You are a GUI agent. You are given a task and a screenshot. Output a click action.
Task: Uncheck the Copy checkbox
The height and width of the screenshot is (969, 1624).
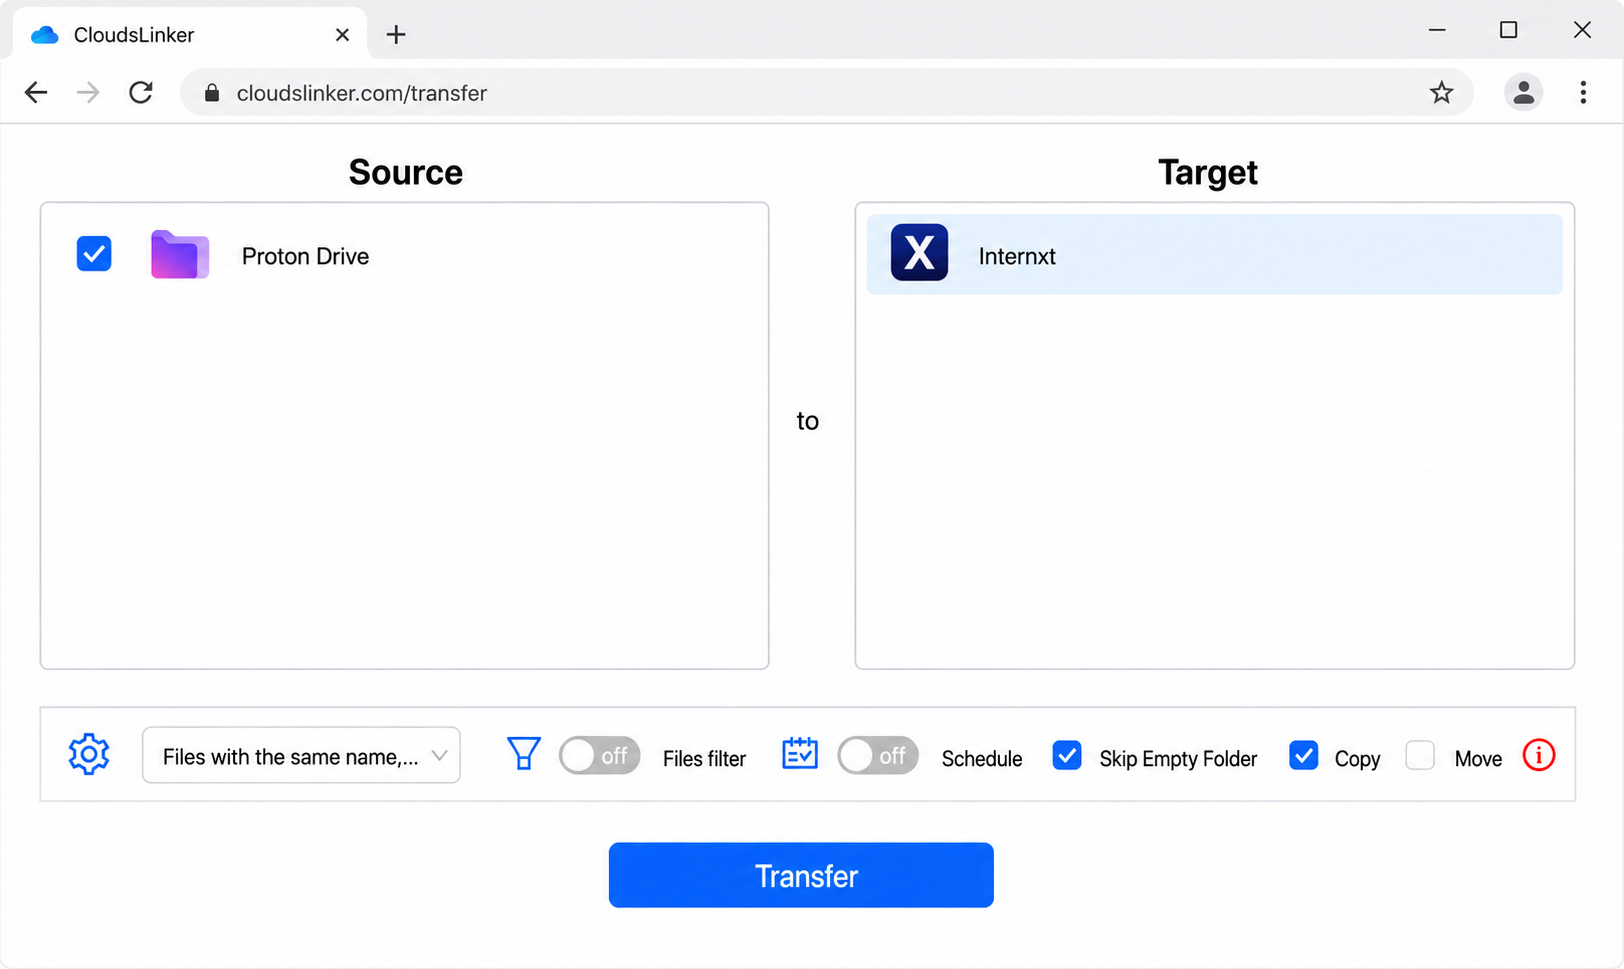(1304, 756)
